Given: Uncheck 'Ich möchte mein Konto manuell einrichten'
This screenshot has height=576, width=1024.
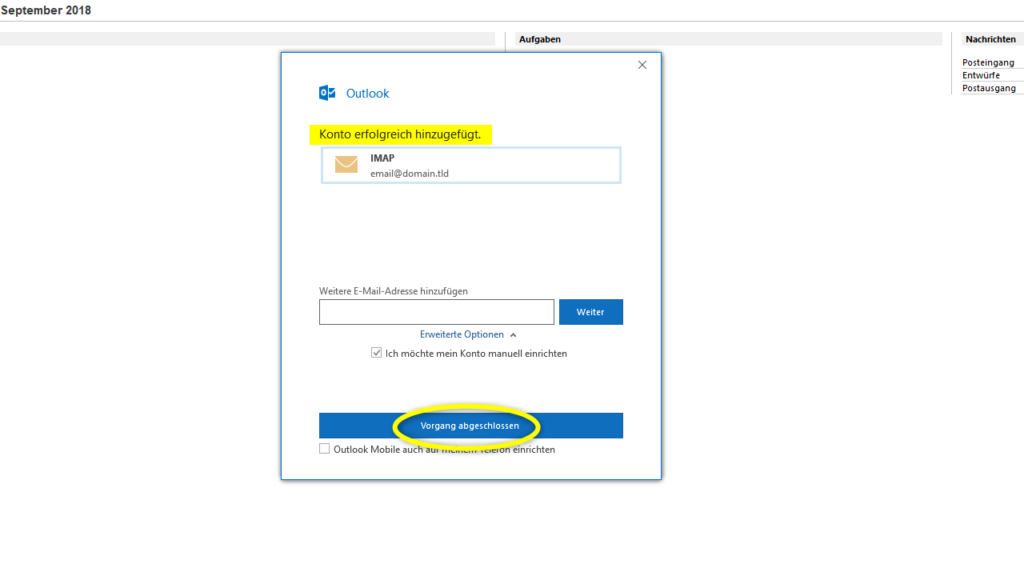Looking at the screenshot, I should tap(376, 352).
